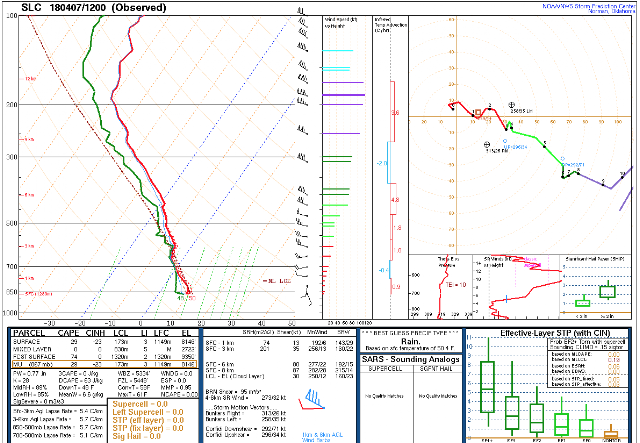This screenshot has height=443, width=640.
Task: Click the 500 pressure level label
Action: click(11, 223)
